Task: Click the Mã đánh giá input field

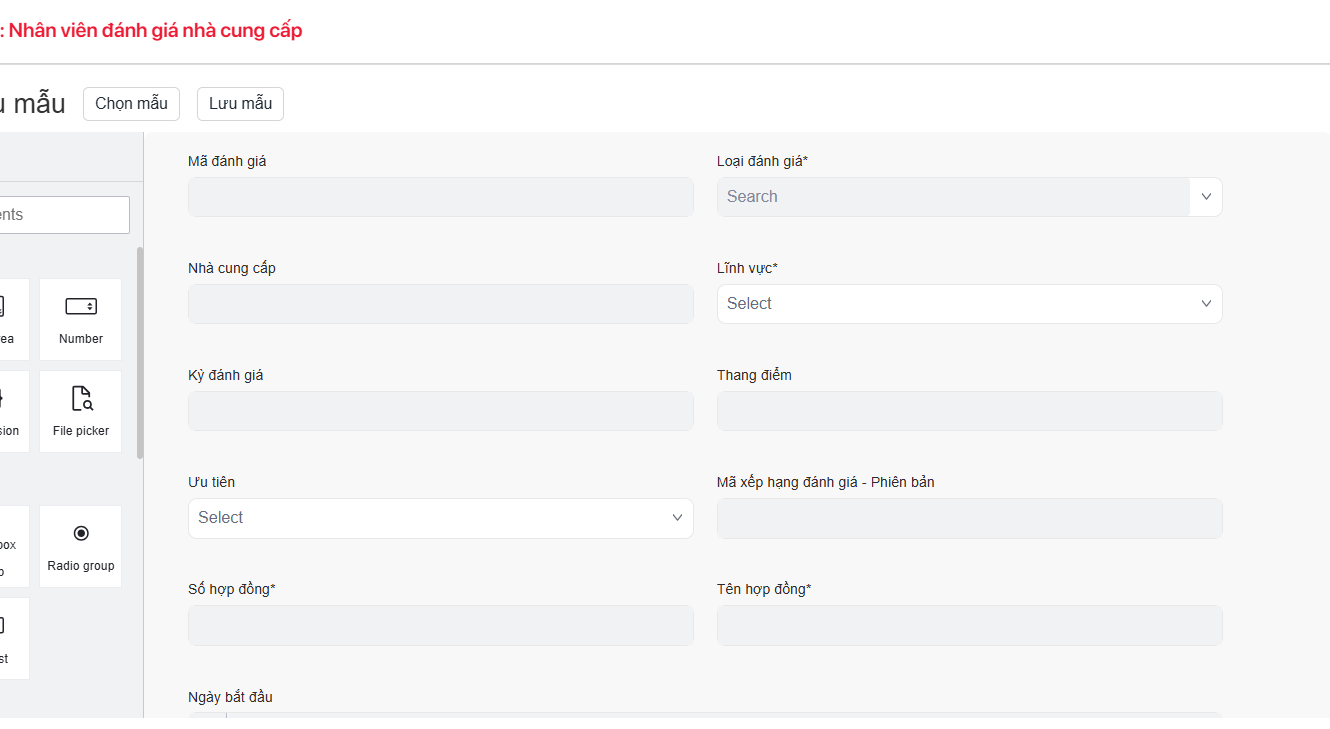Action: click(440, 197)
